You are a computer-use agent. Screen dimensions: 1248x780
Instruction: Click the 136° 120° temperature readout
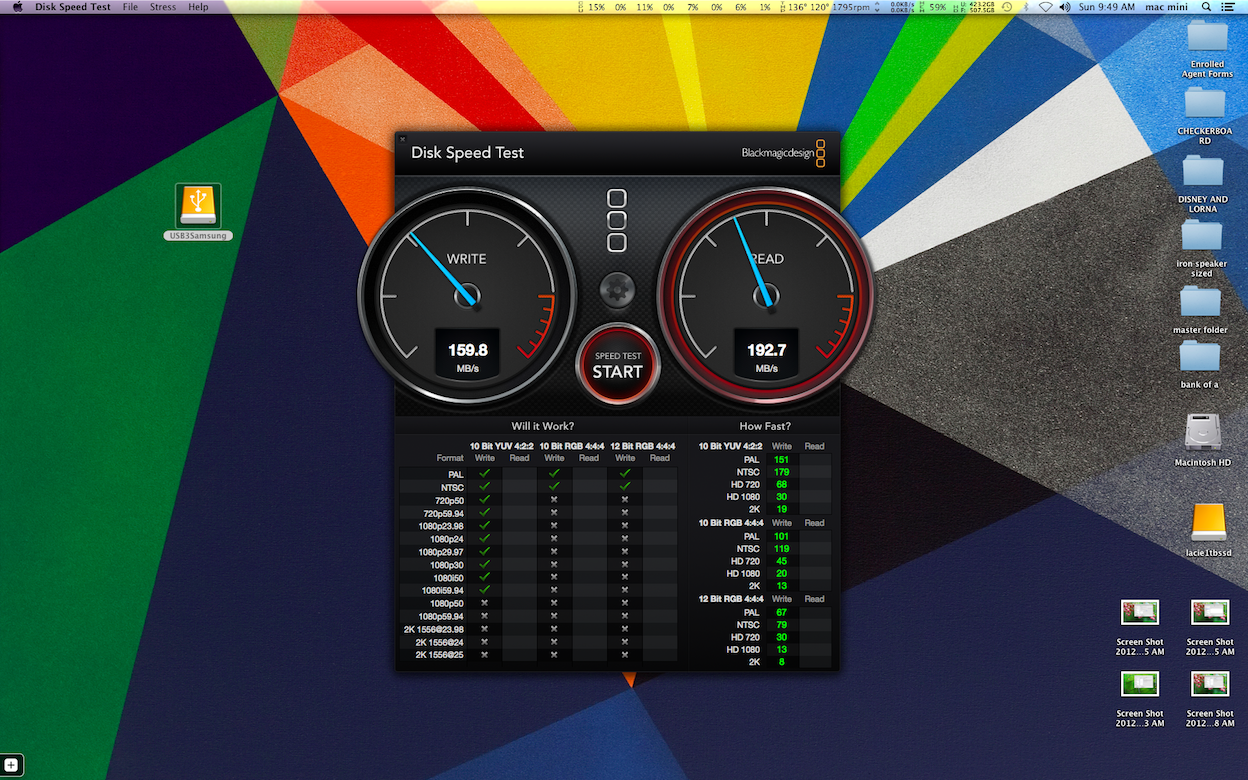coord(810,7)
